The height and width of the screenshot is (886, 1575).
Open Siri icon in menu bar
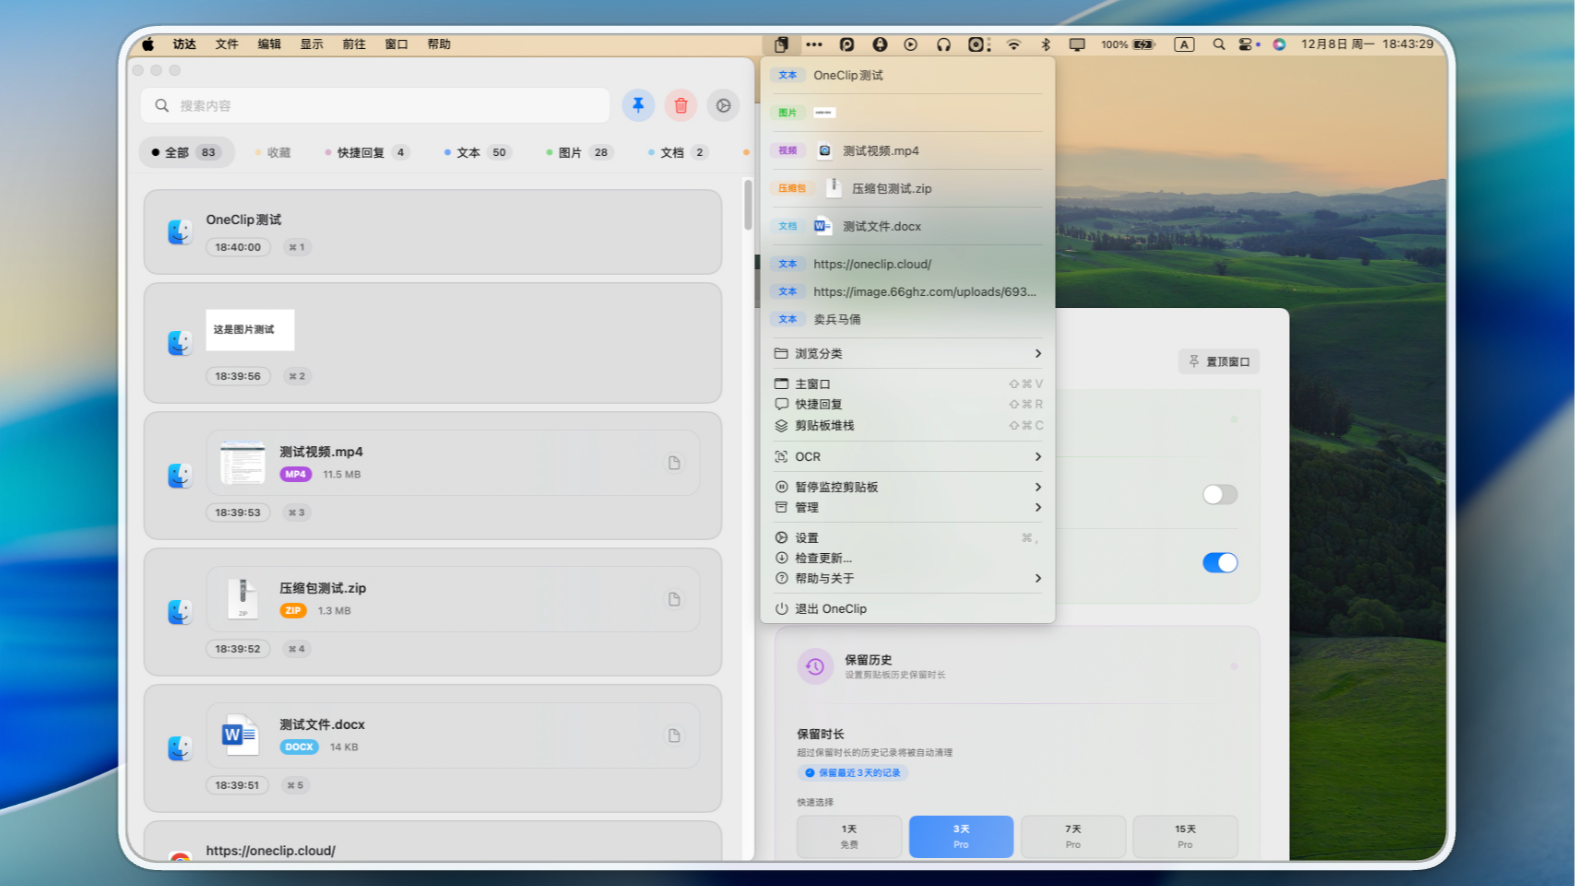coord(1279,44)
